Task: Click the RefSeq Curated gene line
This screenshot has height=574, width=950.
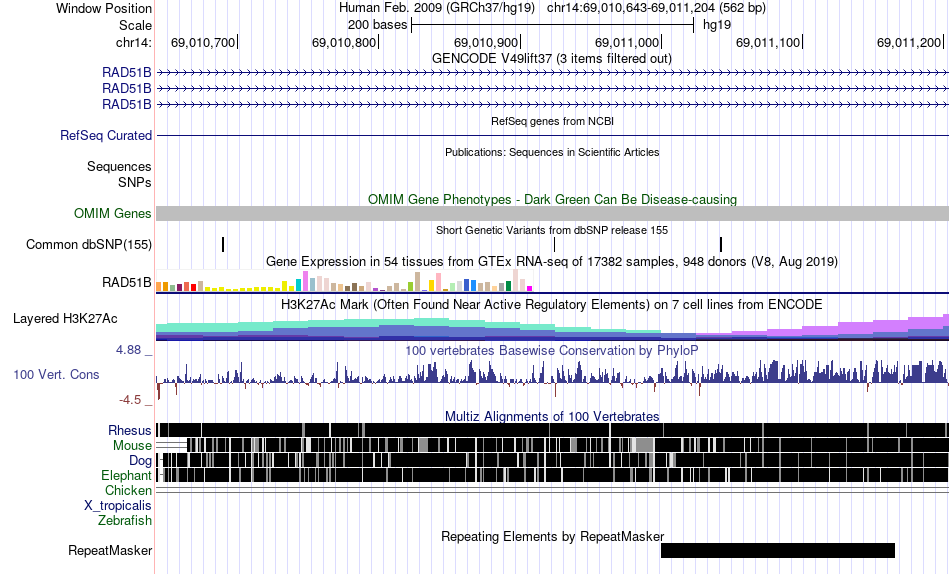Action: tap(553, 135)
